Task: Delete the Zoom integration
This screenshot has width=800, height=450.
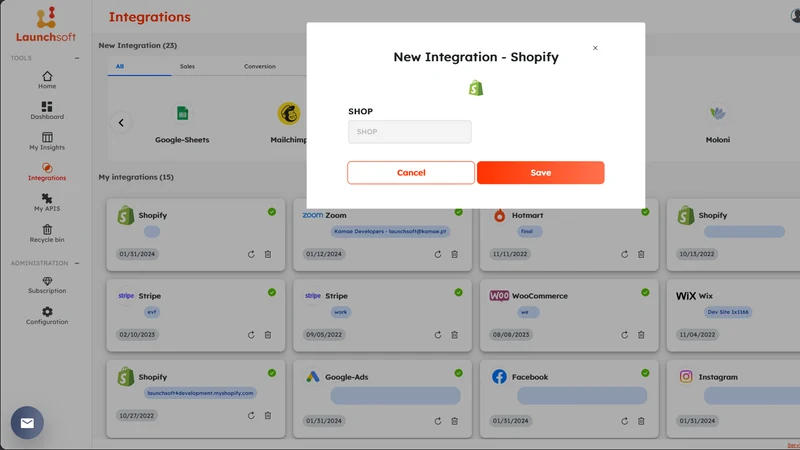Action: coord(455,254)
